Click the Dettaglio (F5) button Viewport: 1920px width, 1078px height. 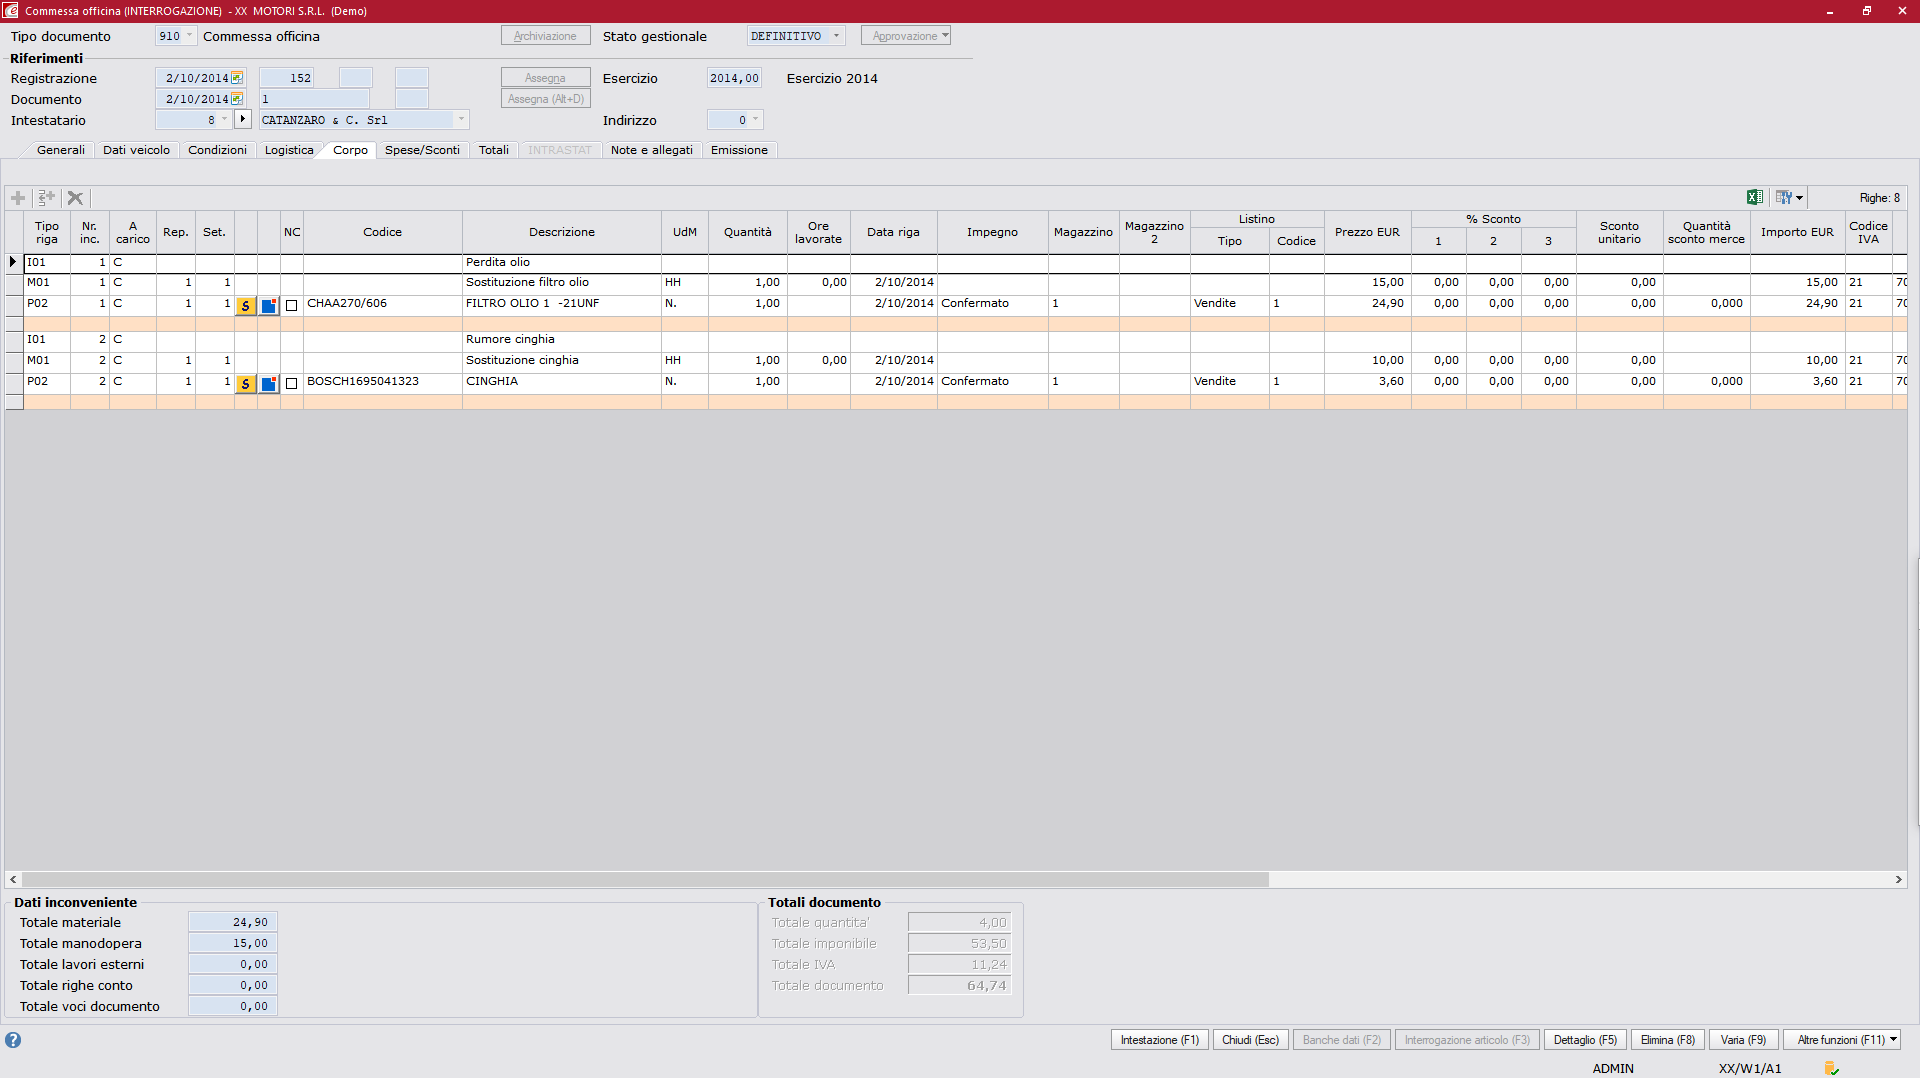(1585, 1040)
